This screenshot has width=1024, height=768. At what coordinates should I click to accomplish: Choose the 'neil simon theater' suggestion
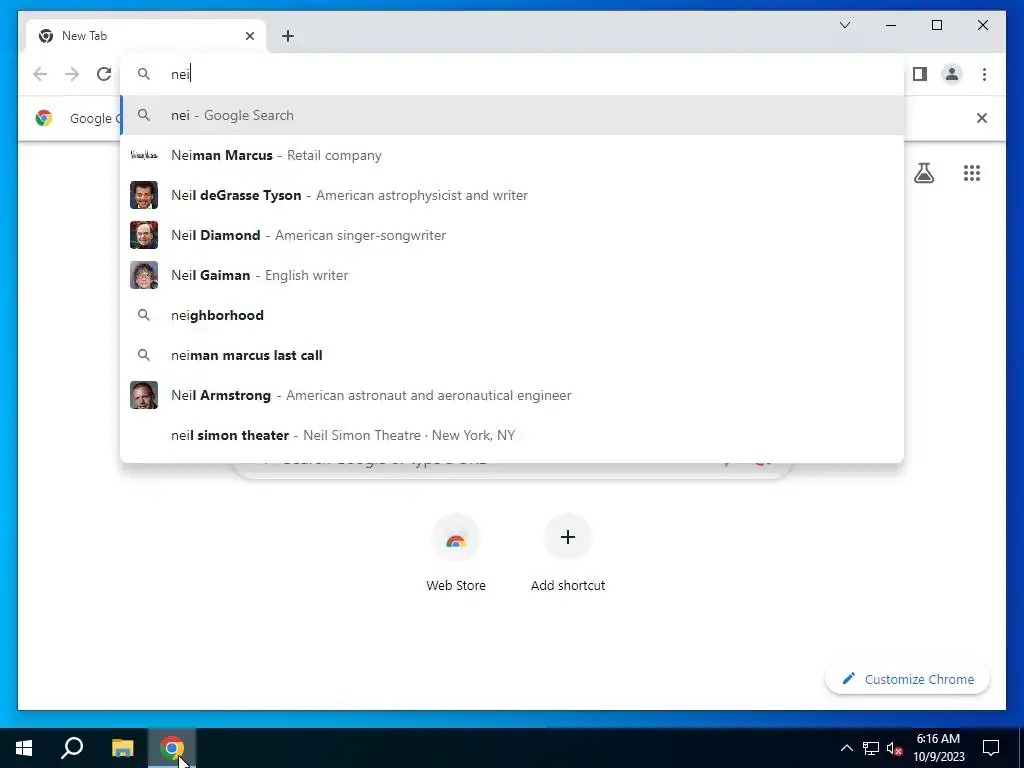click(512, 435)
